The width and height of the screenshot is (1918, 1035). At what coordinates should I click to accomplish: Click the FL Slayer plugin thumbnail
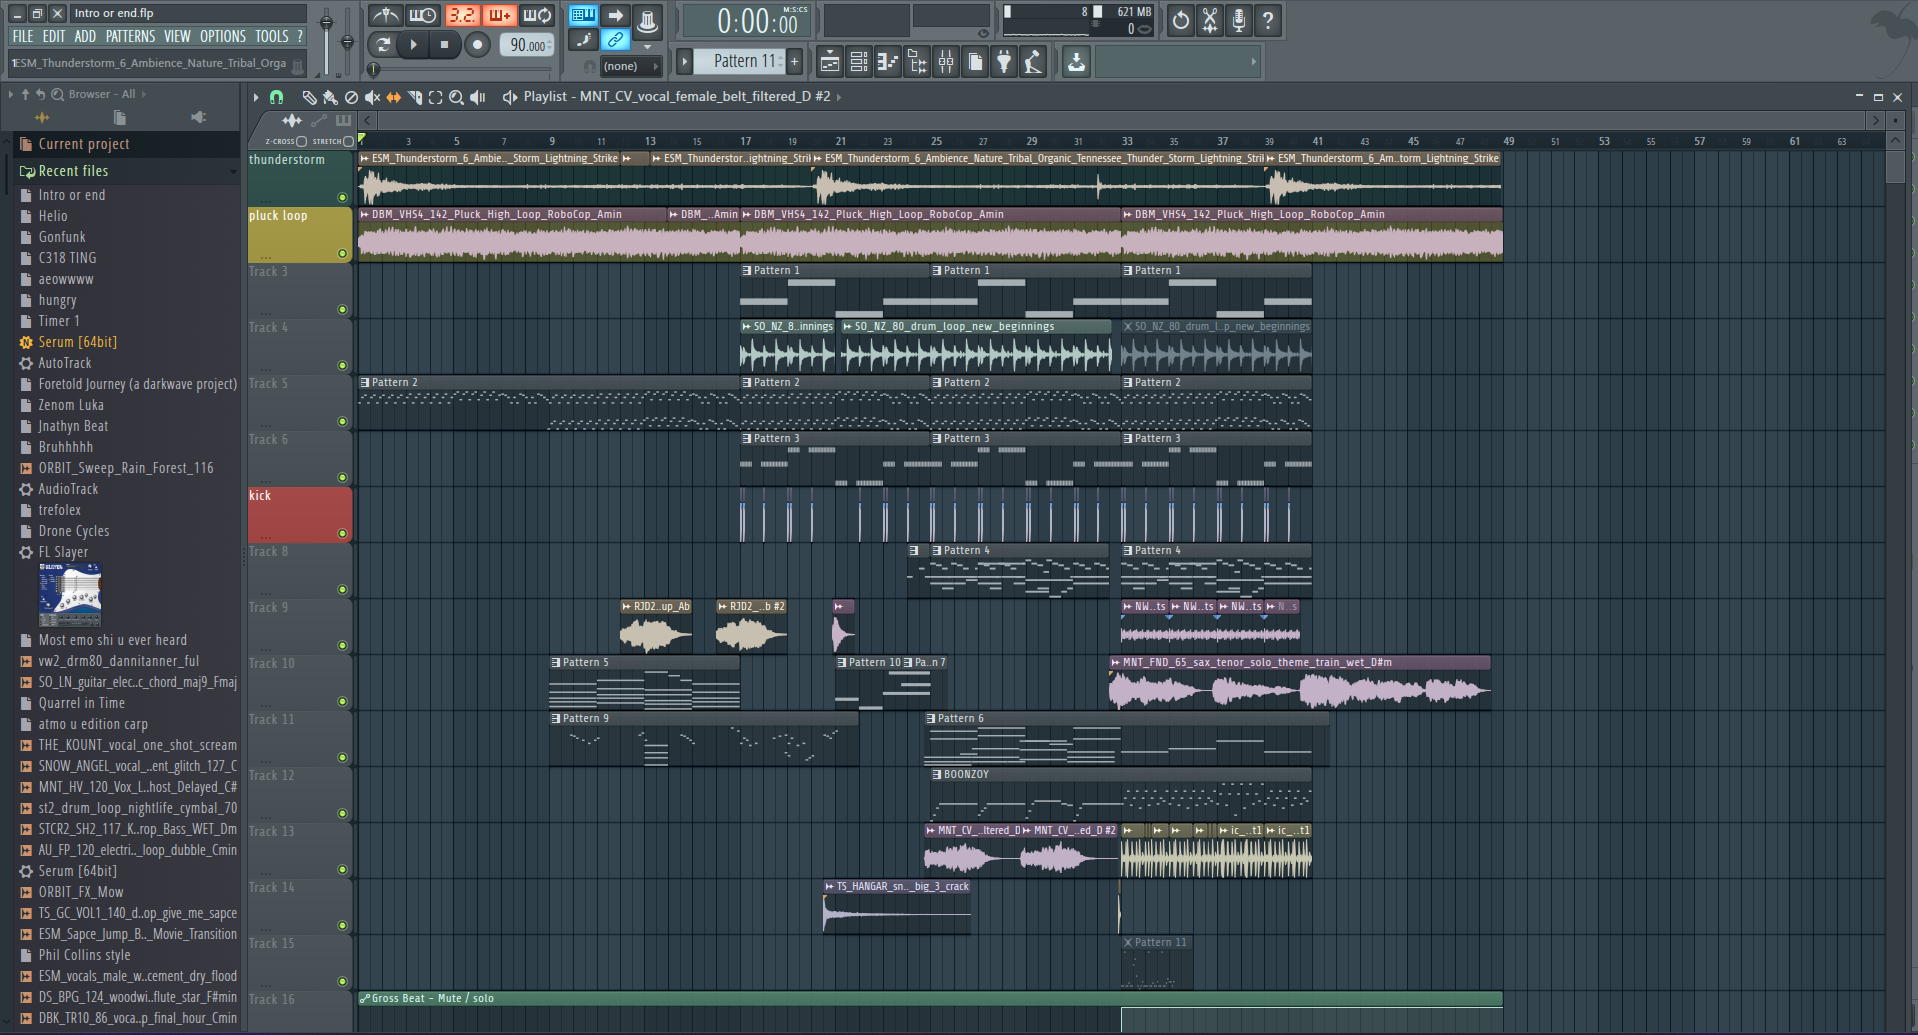coord(70,595)
